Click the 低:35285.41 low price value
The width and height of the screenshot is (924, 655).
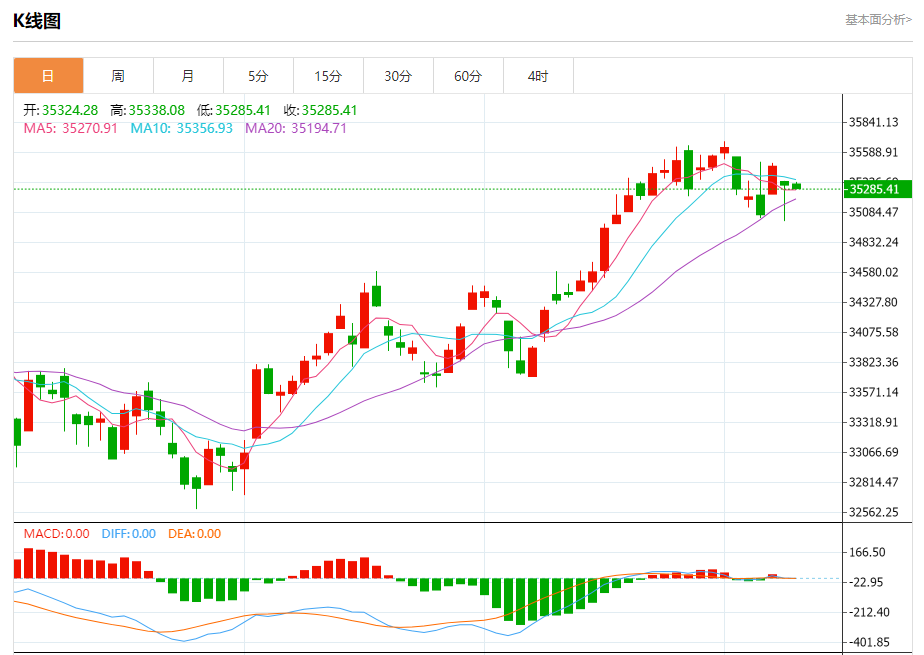tap(234, 110)
